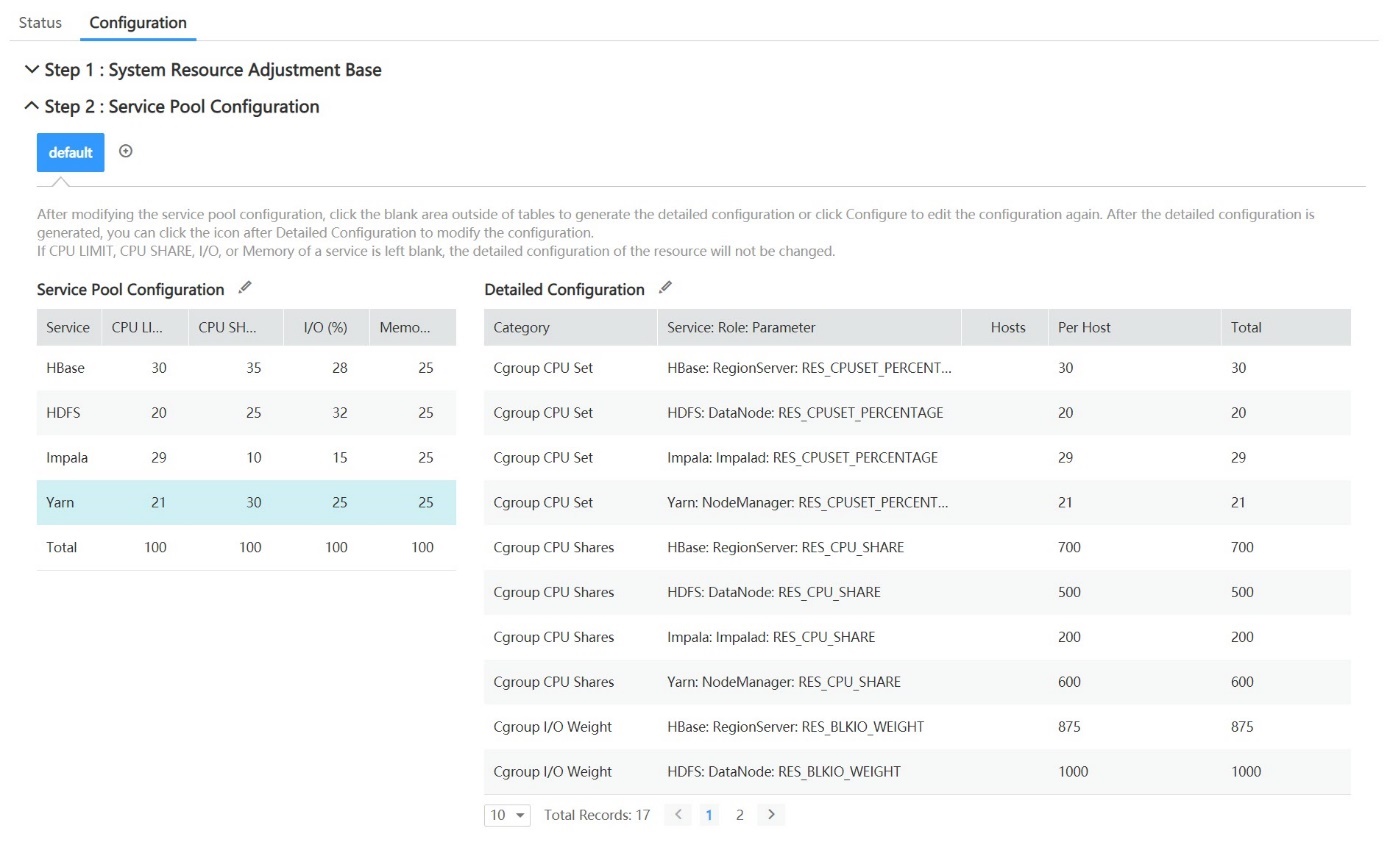Click the Detailed Configuration table title

[565, 289]
